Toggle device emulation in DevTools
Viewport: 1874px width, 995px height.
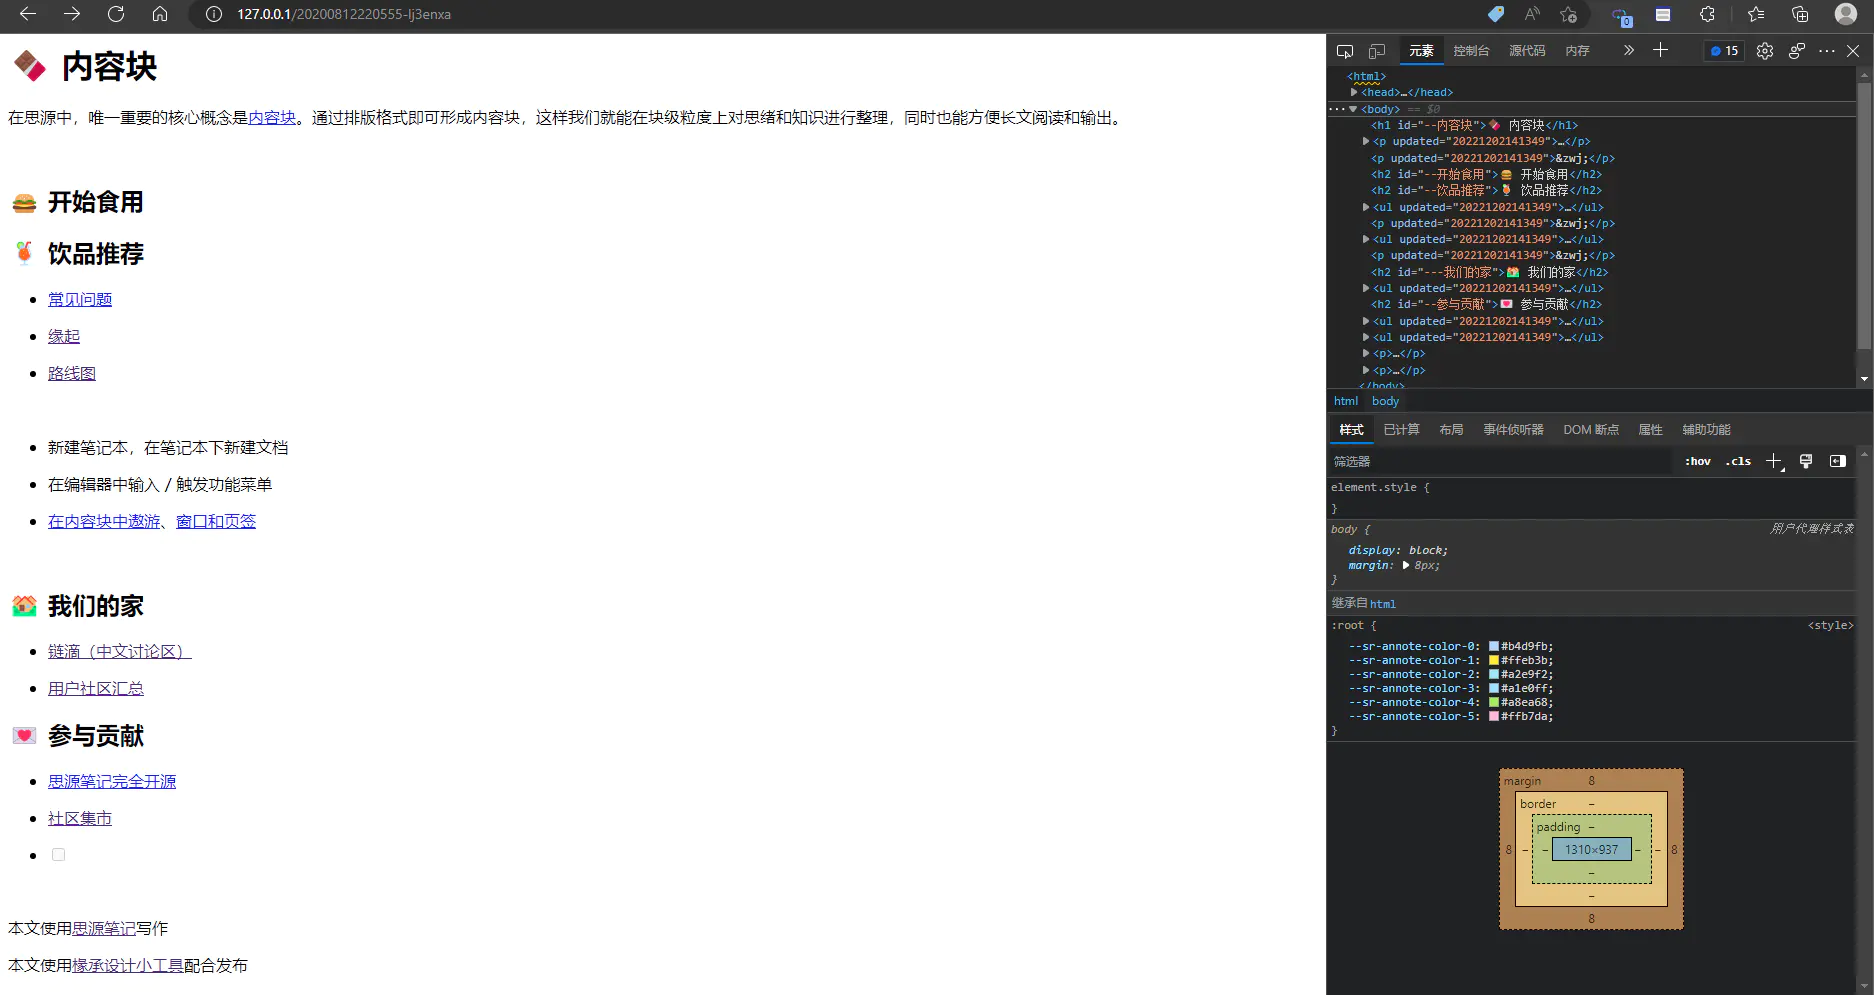pyautogui.click(x=1377, y=51)
